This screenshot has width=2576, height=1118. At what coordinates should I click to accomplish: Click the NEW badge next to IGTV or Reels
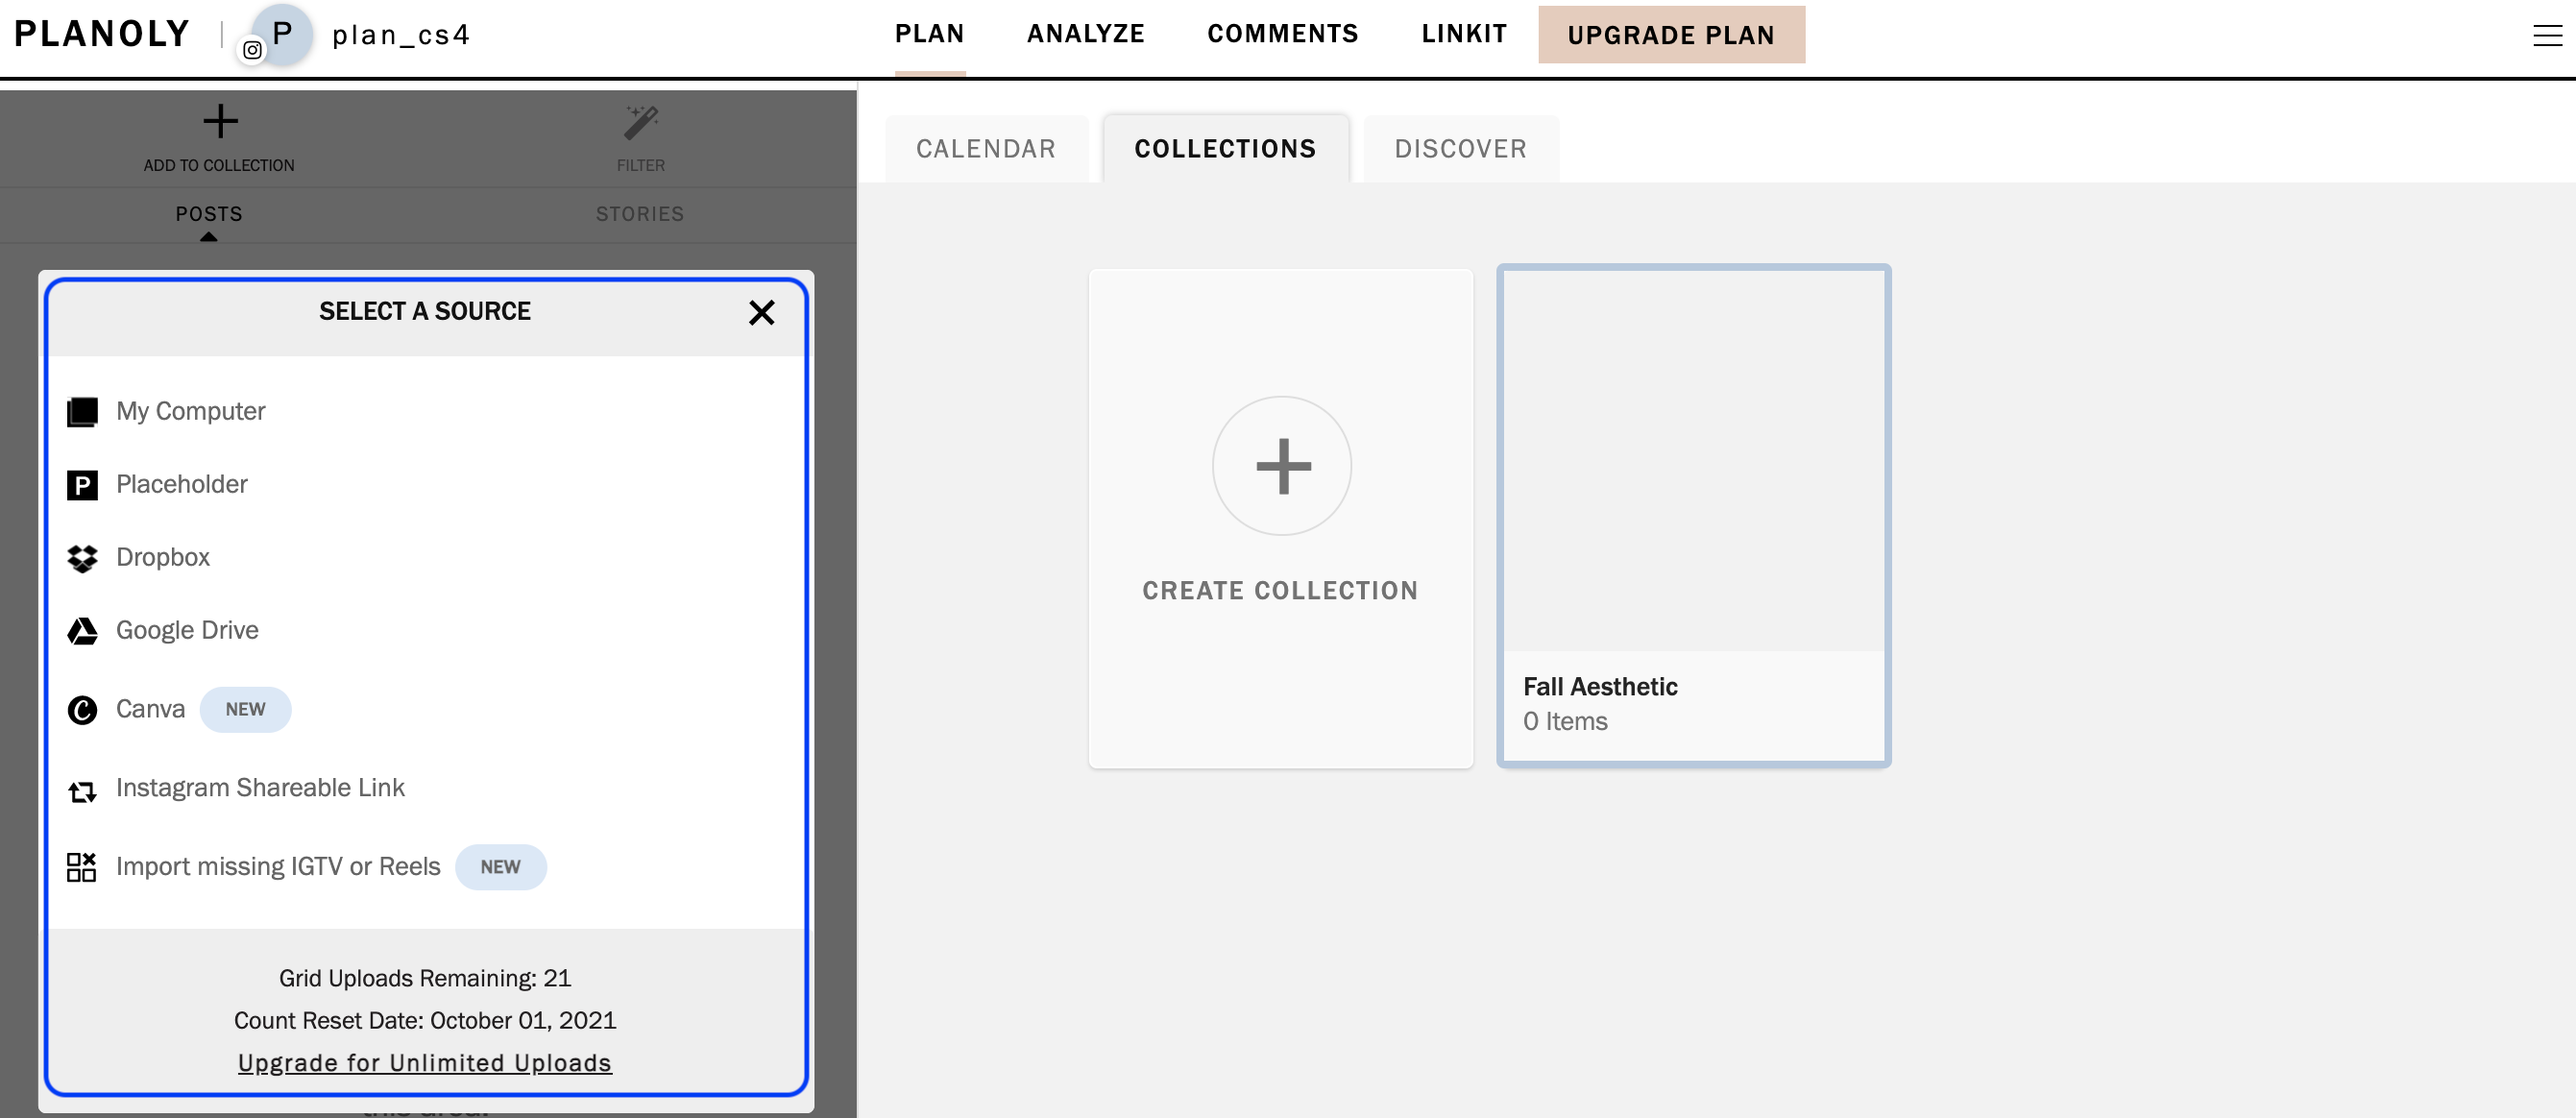coord(501,868)
